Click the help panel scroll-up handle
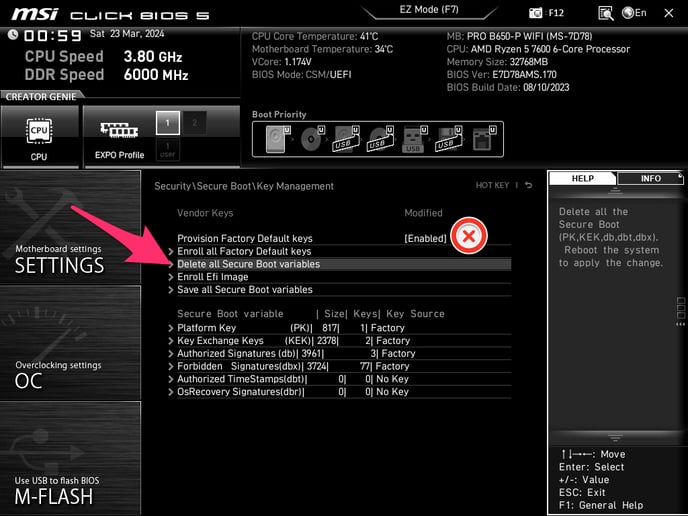 pos(615,190)
